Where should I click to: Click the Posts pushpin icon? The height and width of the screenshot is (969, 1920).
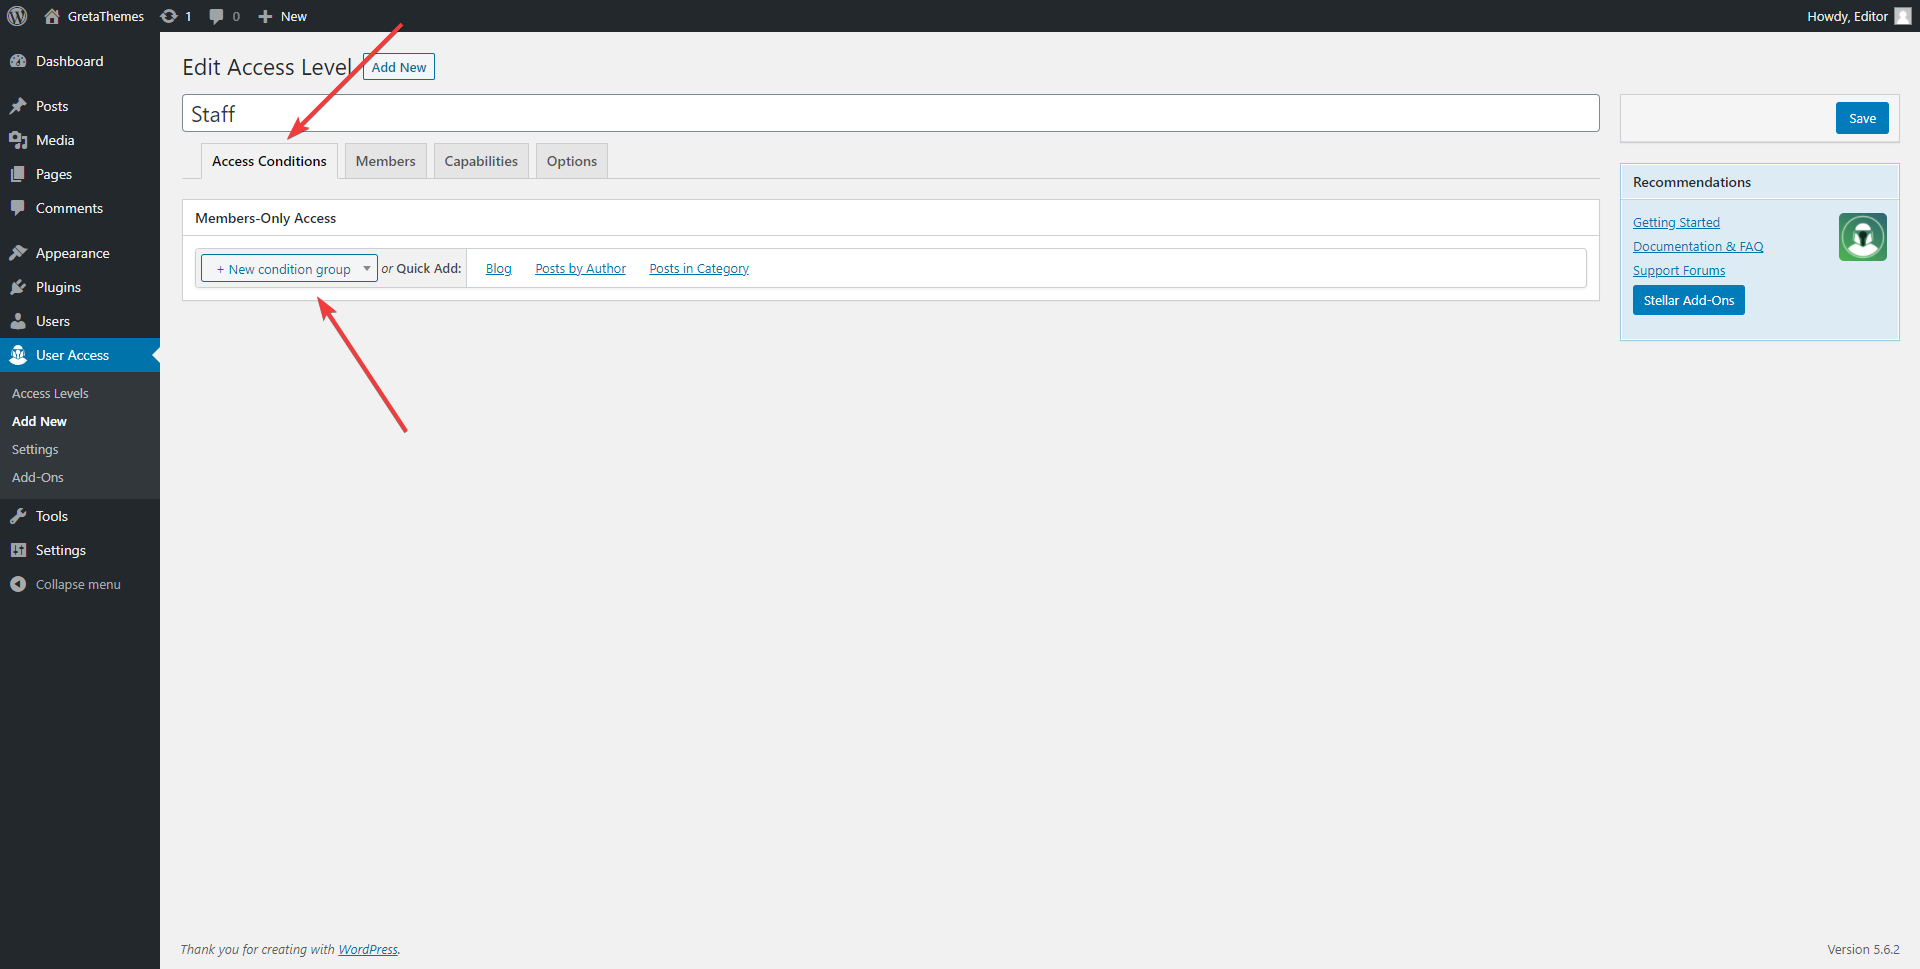pos(18,106)
